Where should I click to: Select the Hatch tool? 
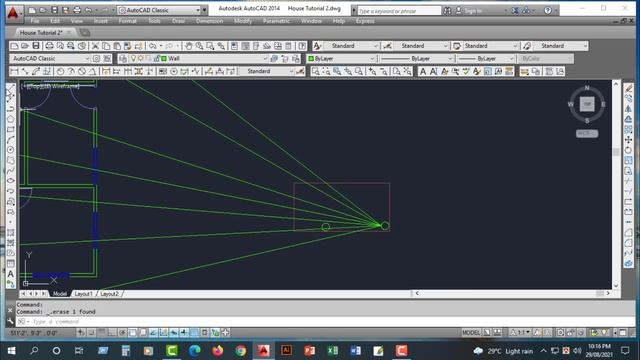11,233
